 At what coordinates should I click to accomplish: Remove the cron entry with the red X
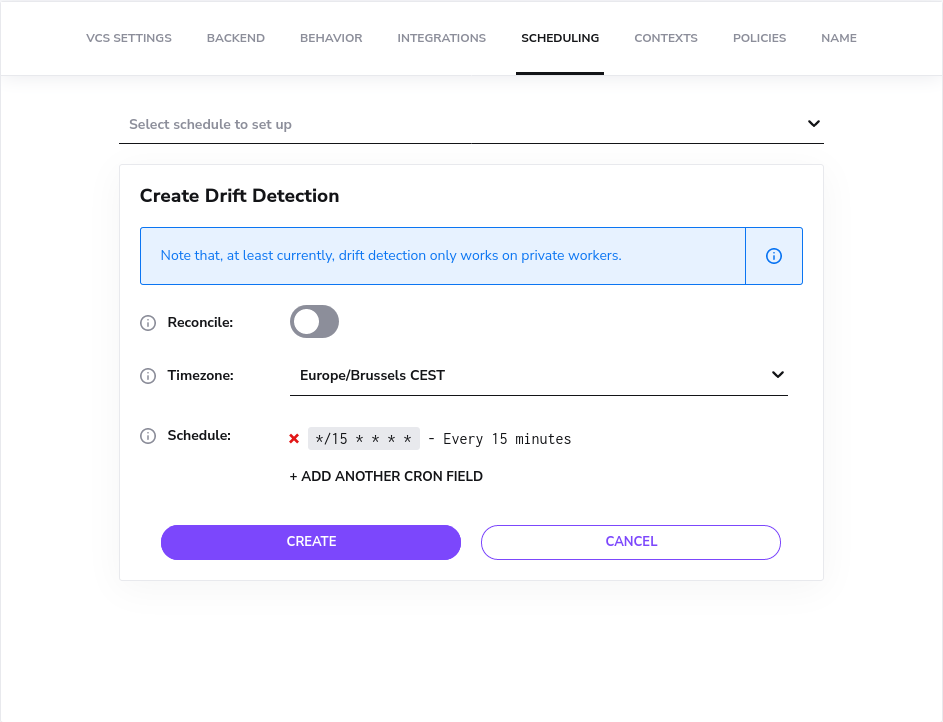(294, 439)
